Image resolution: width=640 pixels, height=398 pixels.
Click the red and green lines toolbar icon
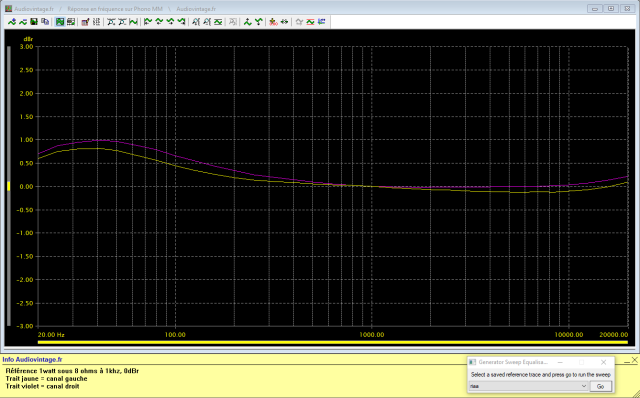click(311, 22)
